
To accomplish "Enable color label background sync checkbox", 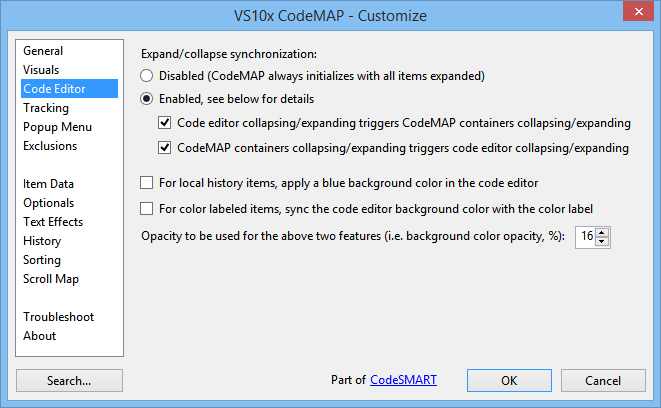I will point(146,209).
